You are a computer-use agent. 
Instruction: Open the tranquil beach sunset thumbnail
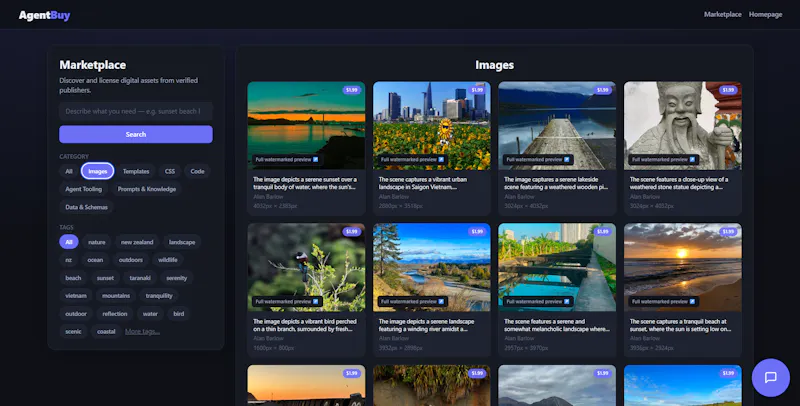coord(683,267)
